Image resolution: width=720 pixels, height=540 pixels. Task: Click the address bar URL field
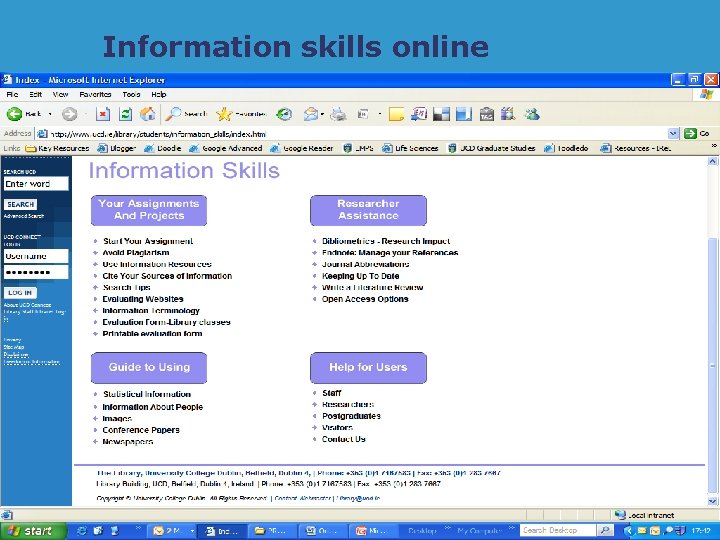[352, 134]
